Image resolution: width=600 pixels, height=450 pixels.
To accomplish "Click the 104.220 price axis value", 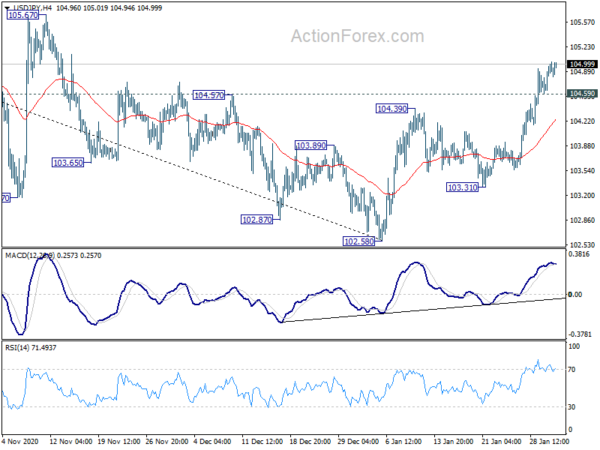I will click(582, 121).
